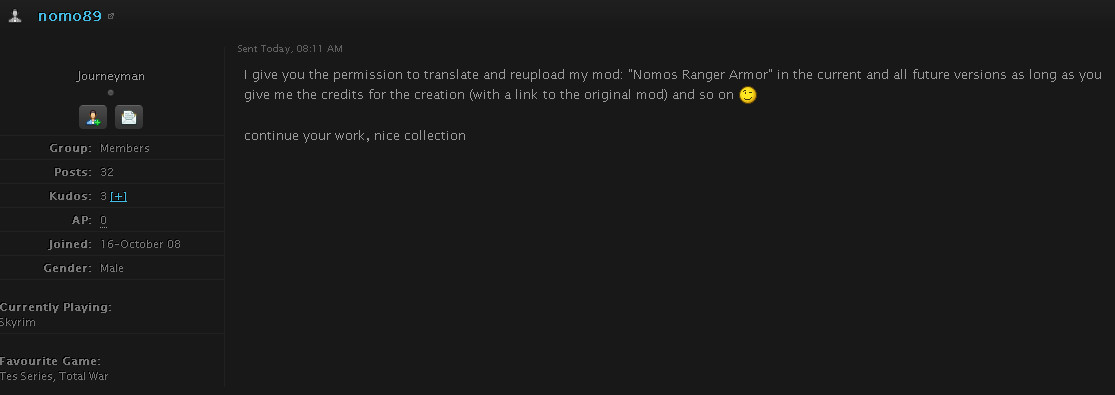Viewport: 1115px width, 395px height.
Task: Click the AP value 0 link
Action: pyautogui.click(x=103, y=221)
